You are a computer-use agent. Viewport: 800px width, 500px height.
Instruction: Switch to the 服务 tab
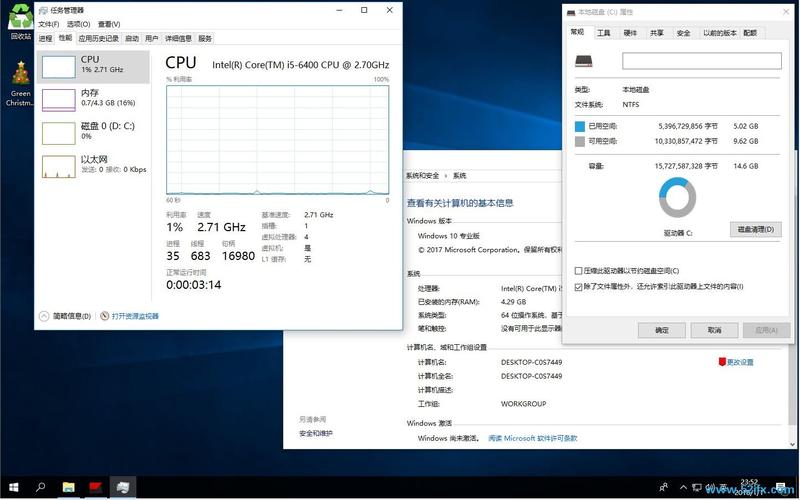[205, 38]
